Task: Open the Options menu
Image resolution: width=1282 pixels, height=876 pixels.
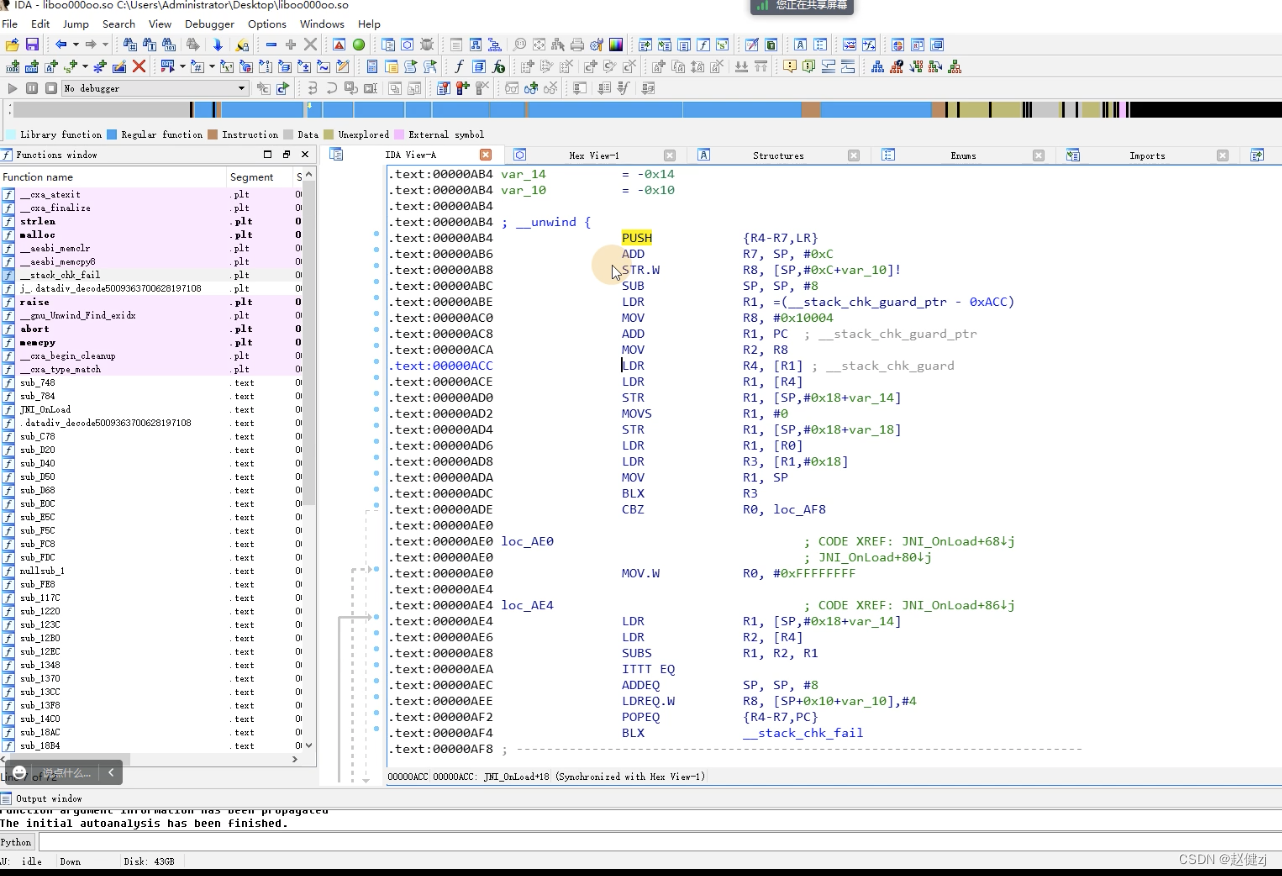Action: (267, 24)
